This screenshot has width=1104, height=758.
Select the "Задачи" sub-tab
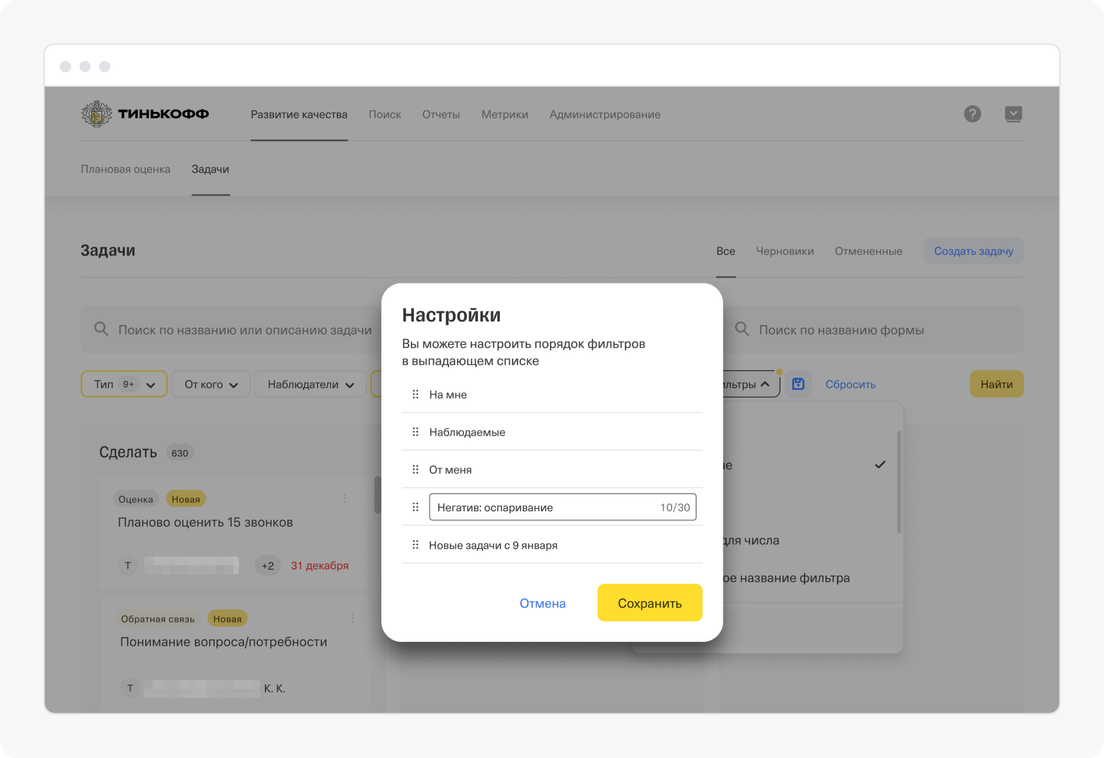click(x=211, y=169)
